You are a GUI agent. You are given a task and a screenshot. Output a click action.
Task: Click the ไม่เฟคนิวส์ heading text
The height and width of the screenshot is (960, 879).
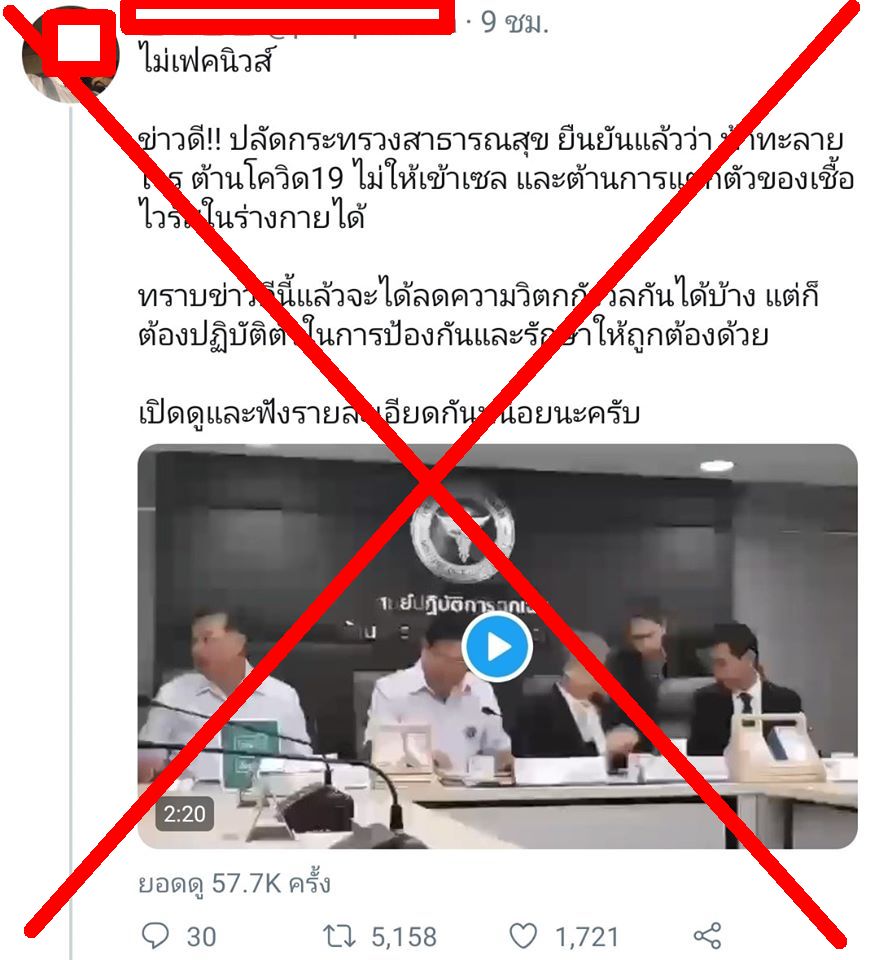pyautogui.click(x=206, y=62)
